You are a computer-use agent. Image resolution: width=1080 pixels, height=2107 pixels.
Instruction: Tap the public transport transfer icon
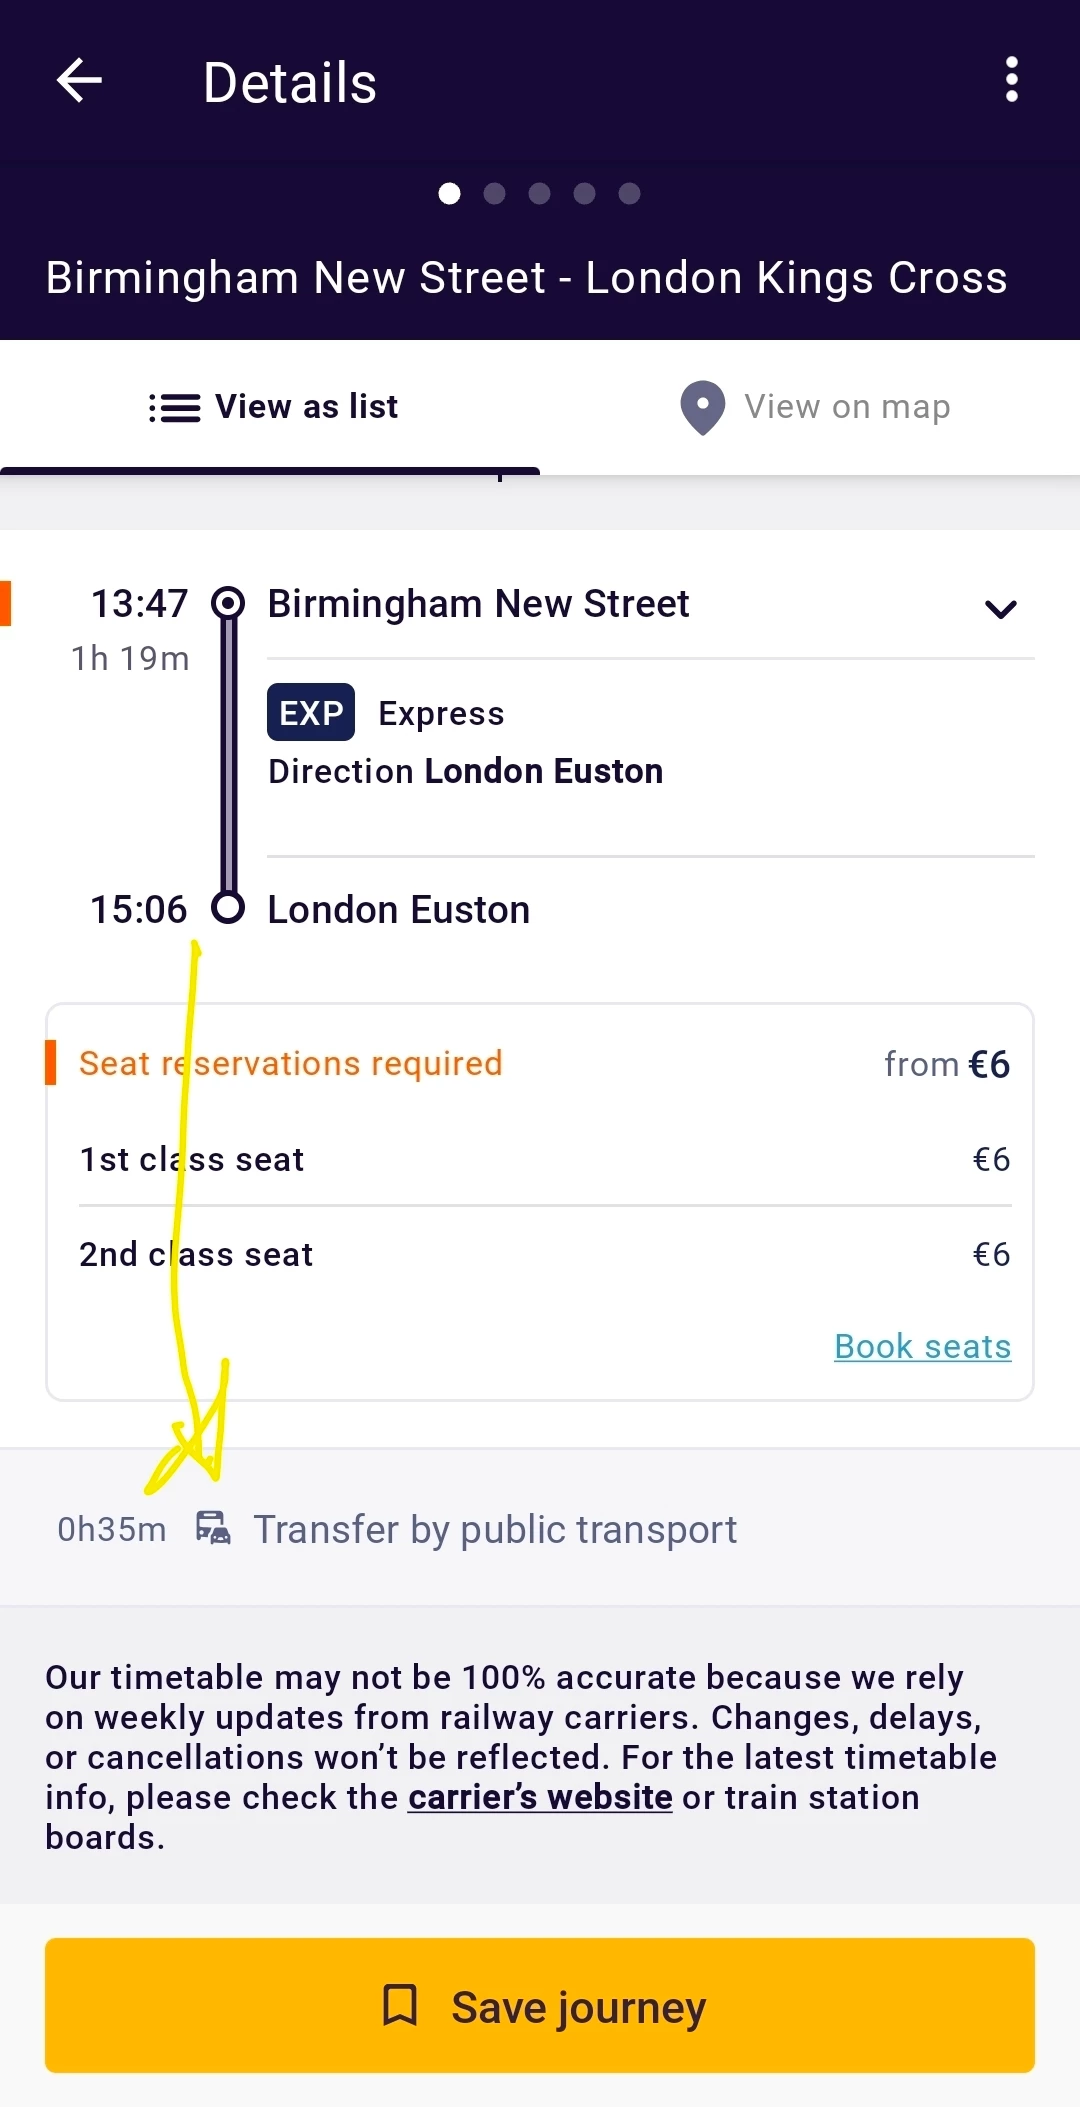[x=213, y=1529]
